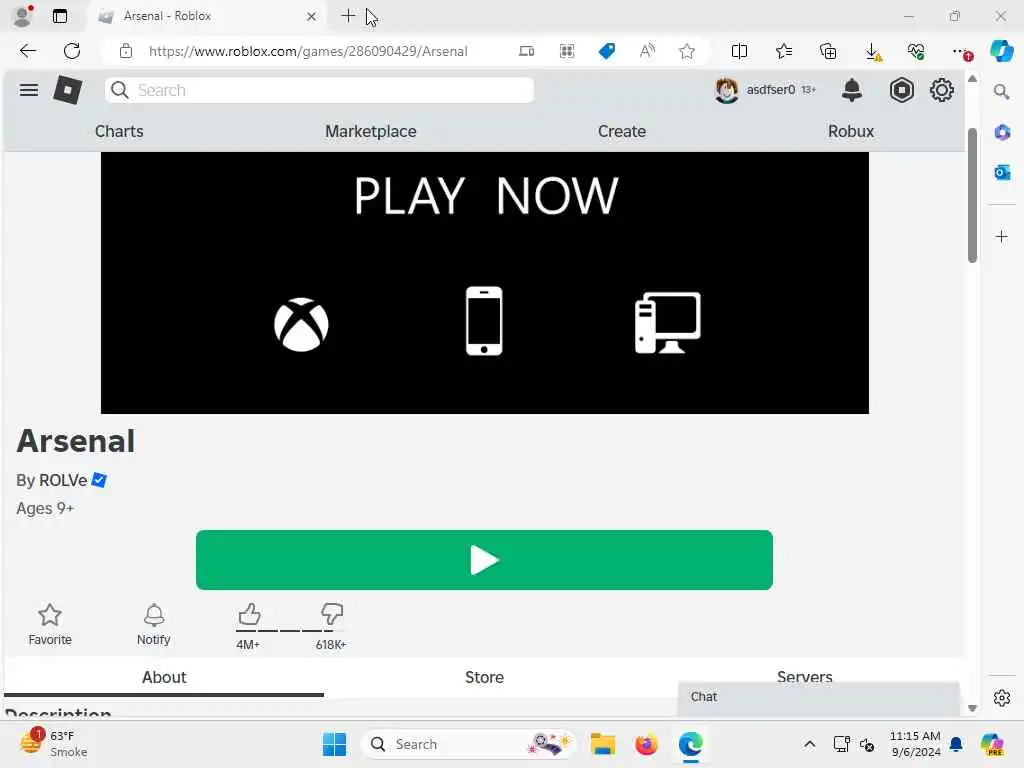The image size is (1024, 768).
Task: Open Edge Collections icon
Action: [x=827, y=51]
